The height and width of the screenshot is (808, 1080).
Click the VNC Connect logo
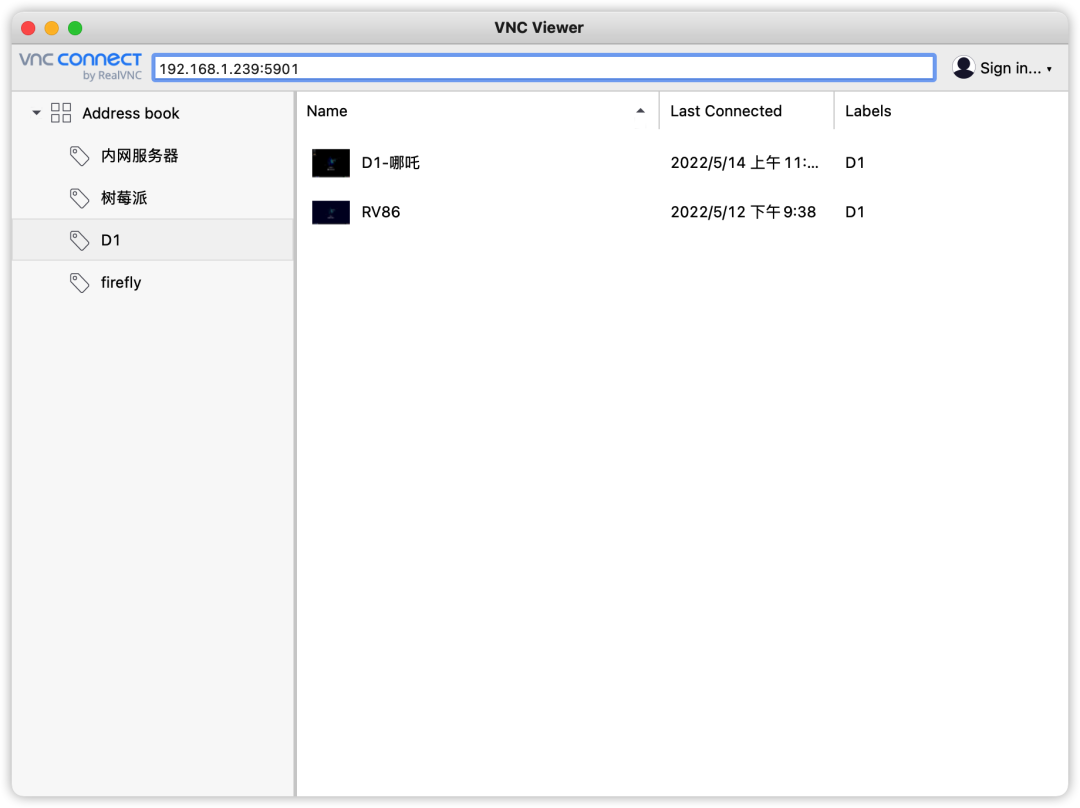80,66
